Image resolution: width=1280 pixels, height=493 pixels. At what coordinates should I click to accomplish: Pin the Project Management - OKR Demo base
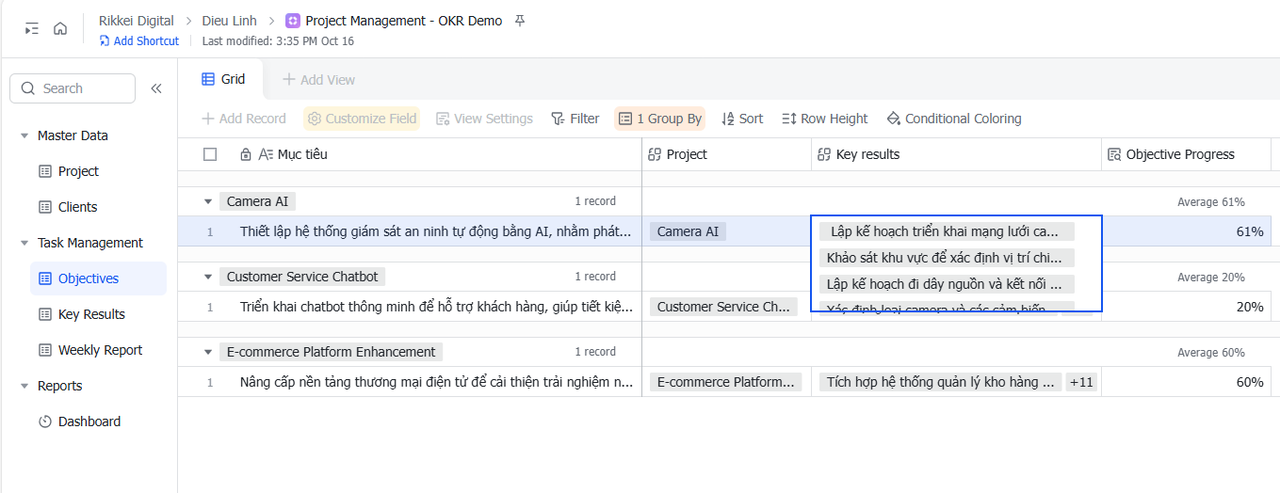tap(519, 21)
